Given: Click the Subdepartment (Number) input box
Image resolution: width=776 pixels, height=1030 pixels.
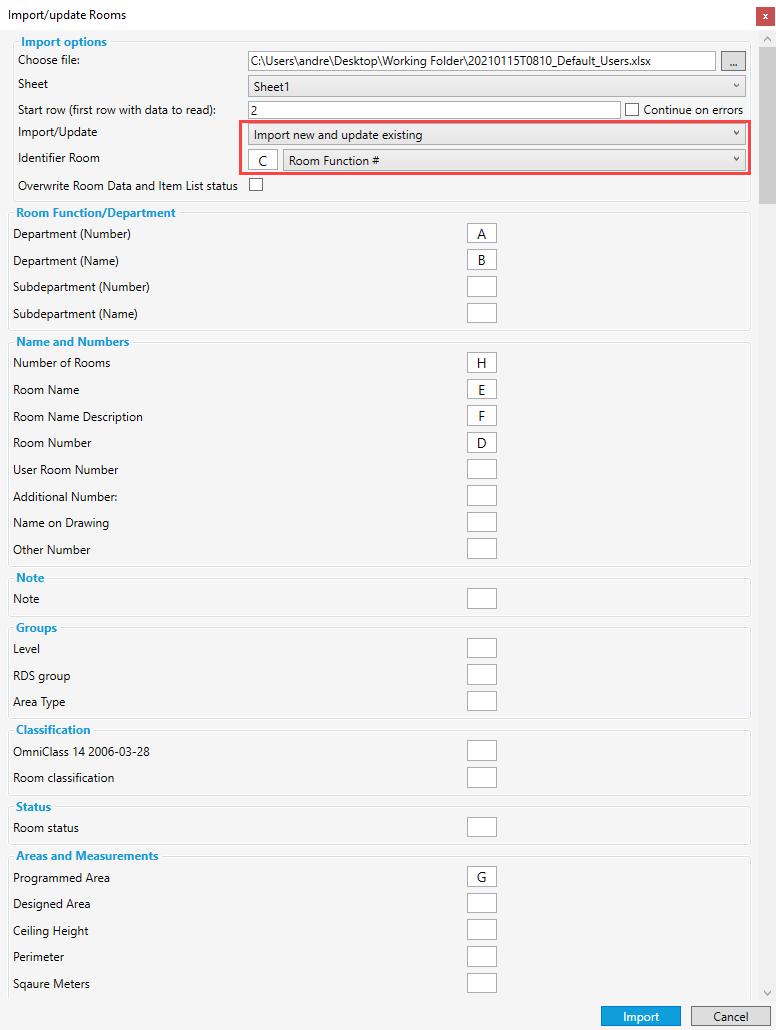Looking at the screenshot, I should [481, 286].
